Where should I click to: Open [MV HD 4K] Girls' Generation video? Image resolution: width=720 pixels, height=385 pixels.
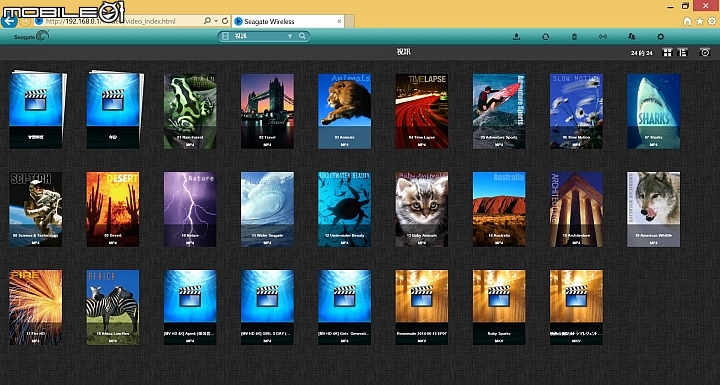point(344,307)
